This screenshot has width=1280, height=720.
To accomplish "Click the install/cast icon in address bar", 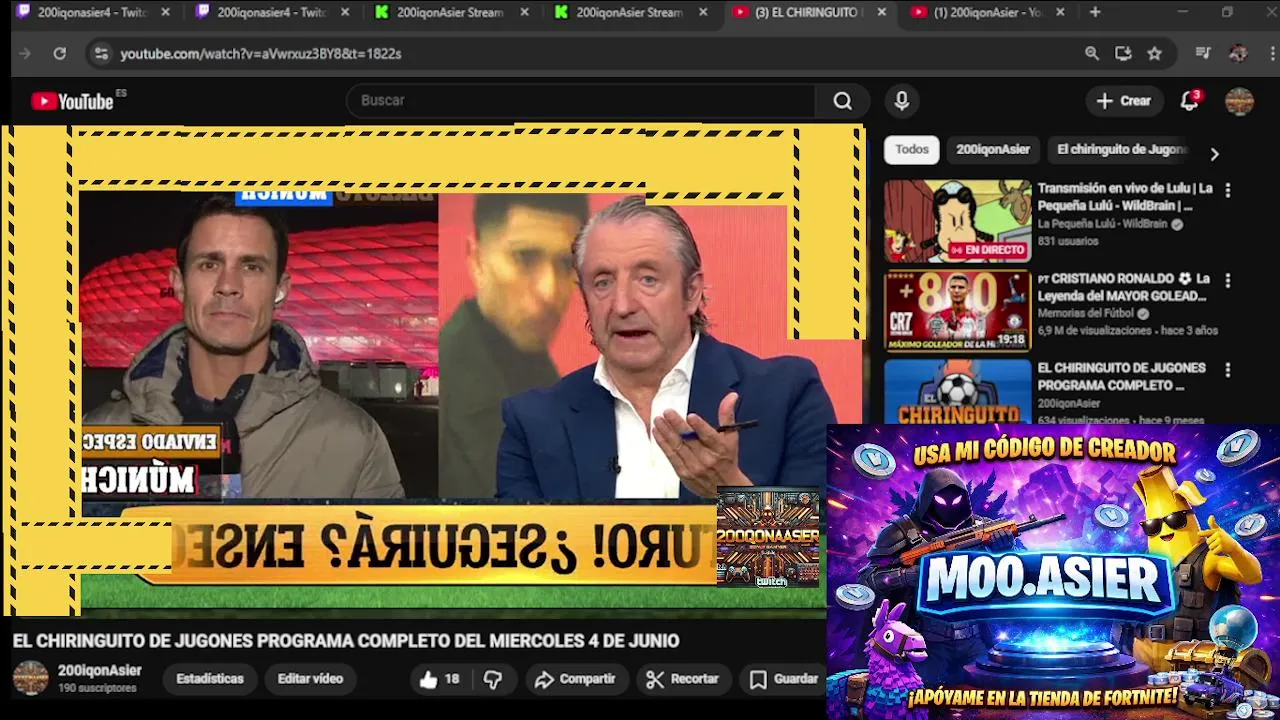I will [x=1123, y=54].
